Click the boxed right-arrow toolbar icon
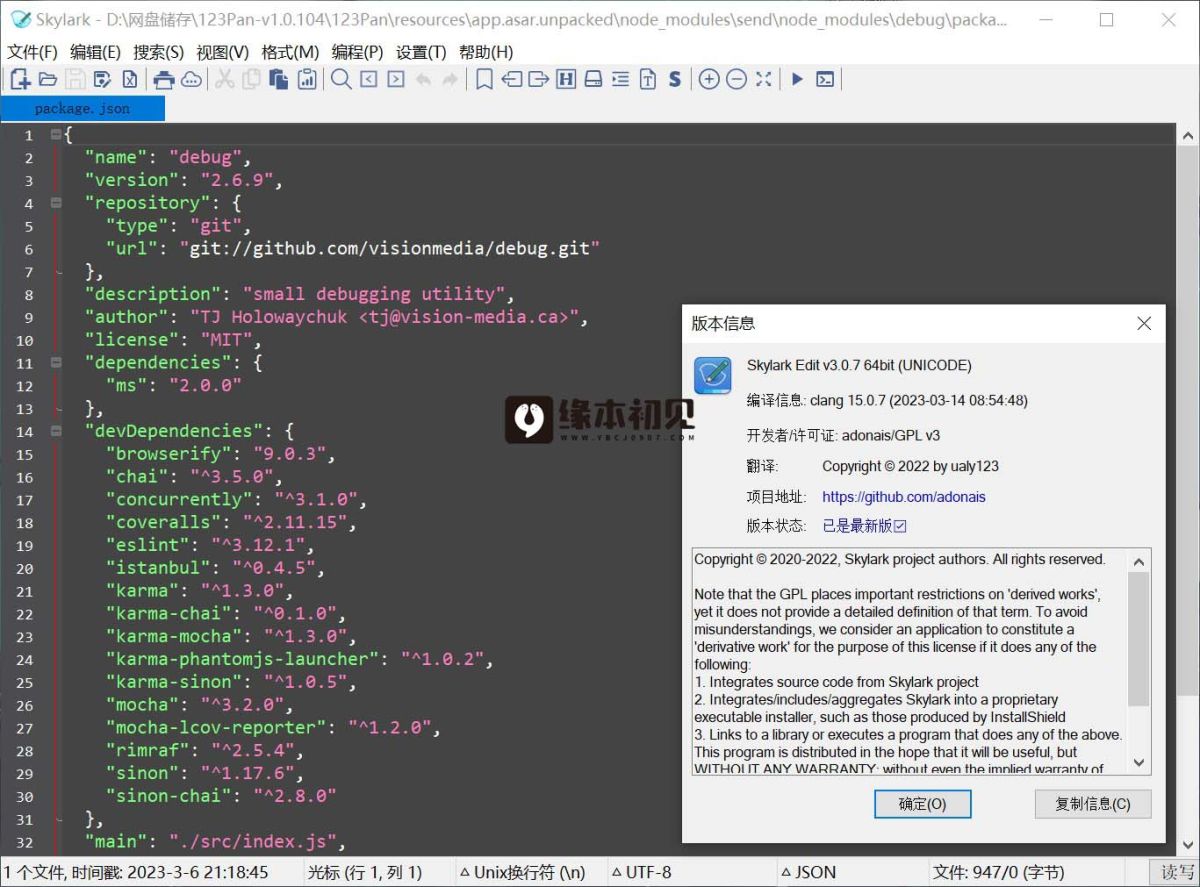The image size is (1200, 887). click(x=396, y=80)
